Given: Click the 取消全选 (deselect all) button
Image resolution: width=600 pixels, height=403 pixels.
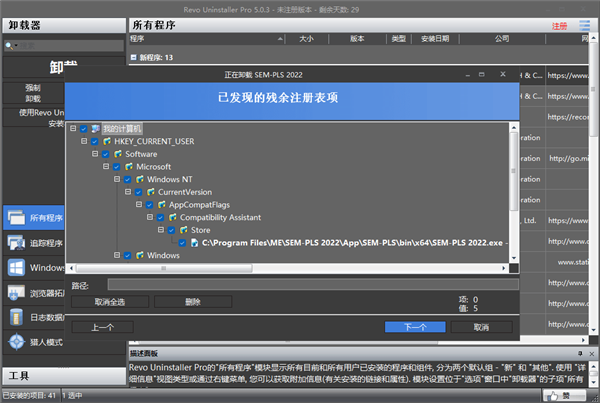Looking at the screenshot, I should [x=110, y=302].
